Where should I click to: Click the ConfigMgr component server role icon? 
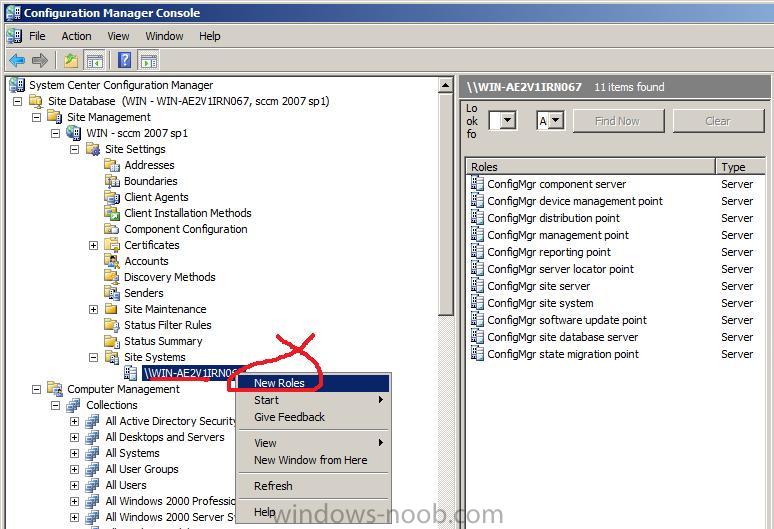tap(477, 184)
